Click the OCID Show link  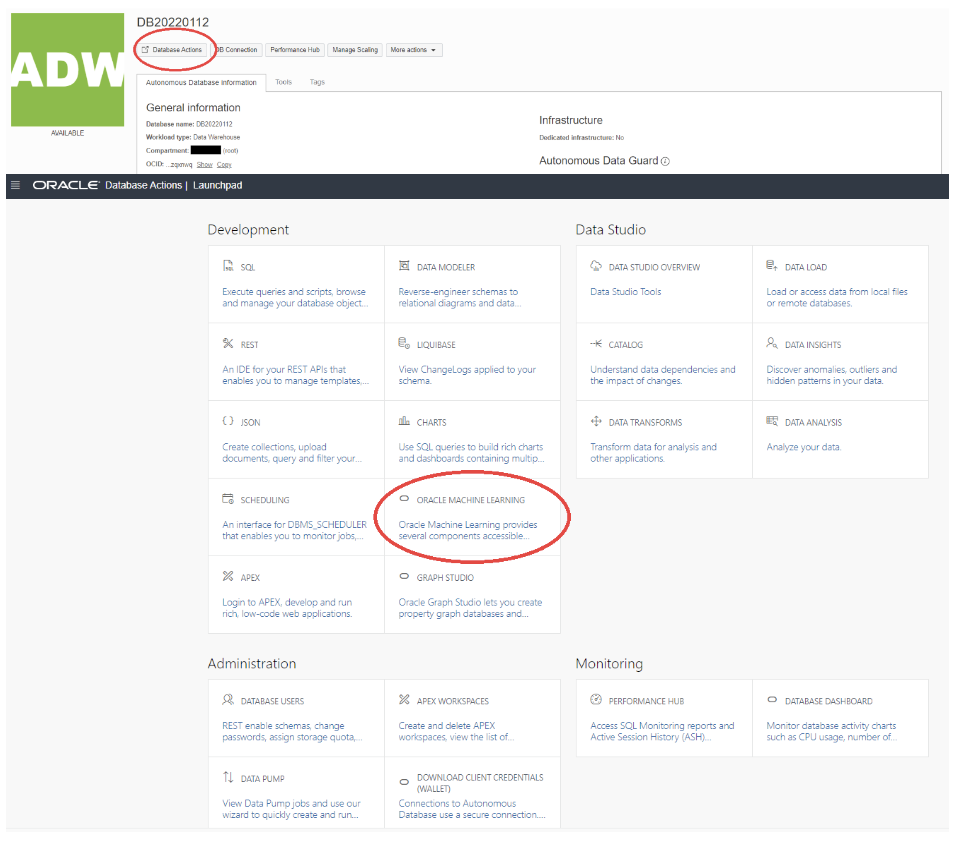click(x=205, y=164)
